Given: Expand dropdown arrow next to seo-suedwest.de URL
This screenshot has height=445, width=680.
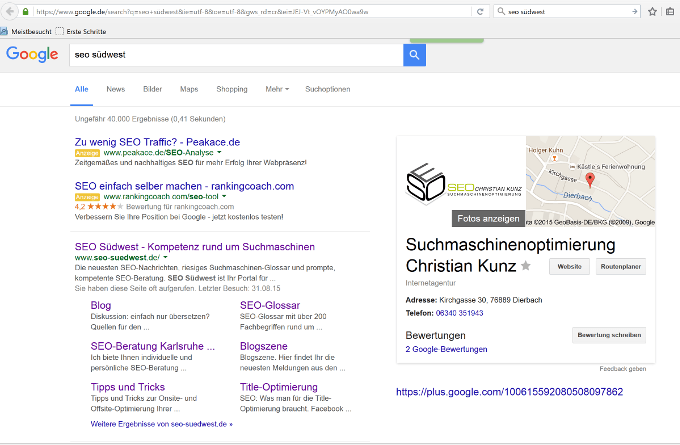Looking at the screenshot, I should [x=165, y=257].
